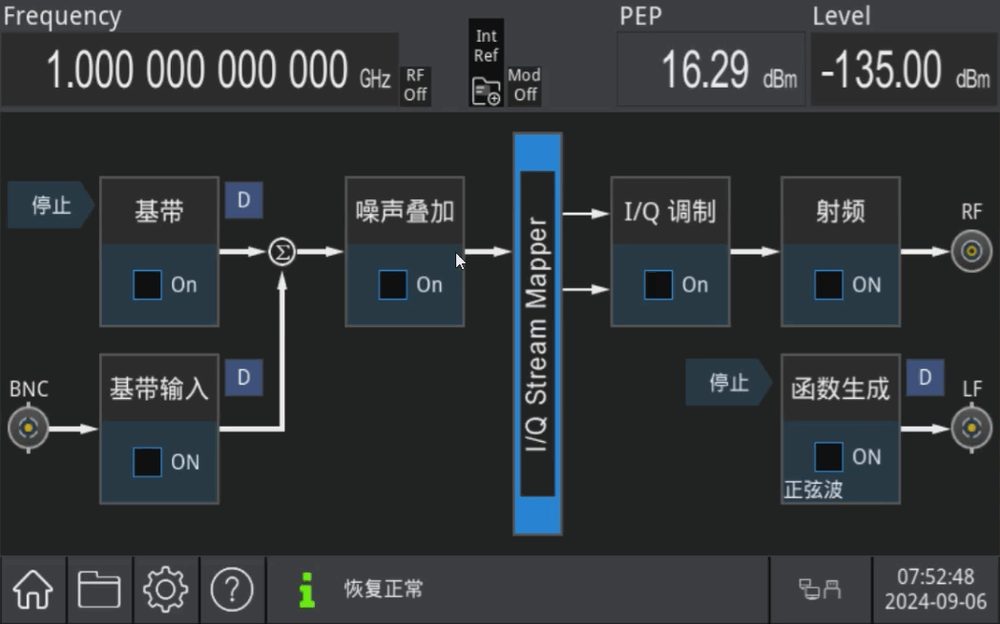Click the D badge beside 函数生成
Image resolution: width=1000 pixels, height=624 pixels.
point(925,378)
